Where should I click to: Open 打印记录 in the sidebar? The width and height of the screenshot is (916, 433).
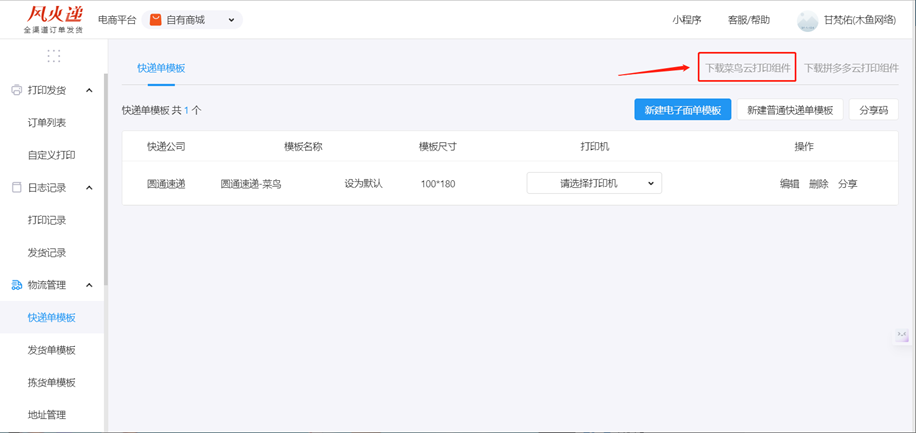pyautogui.click(x=47, y=220)
